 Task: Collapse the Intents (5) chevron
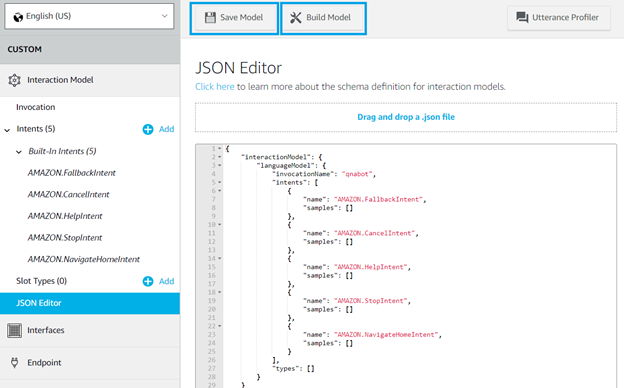[x=7, y=130]
